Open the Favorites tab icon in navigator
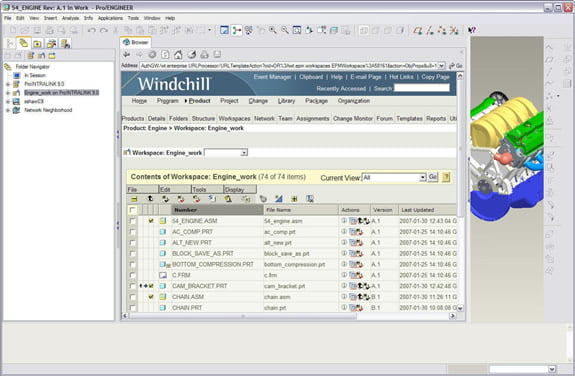The height and width of the screenshot is (376, 575). pos(37,44)
